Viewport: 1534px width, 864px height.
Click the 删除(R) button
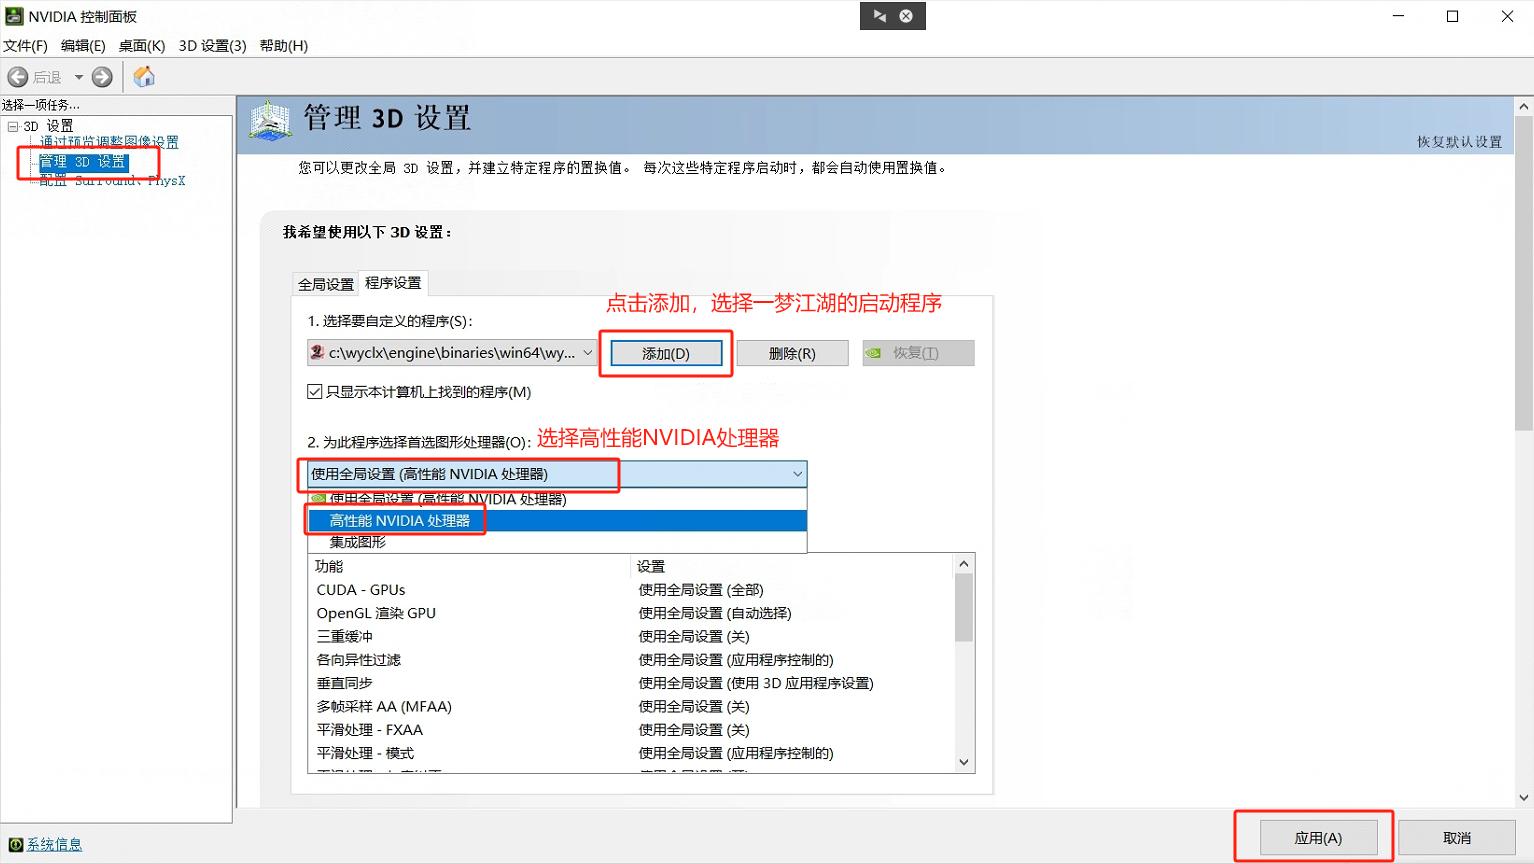[792, 353]
